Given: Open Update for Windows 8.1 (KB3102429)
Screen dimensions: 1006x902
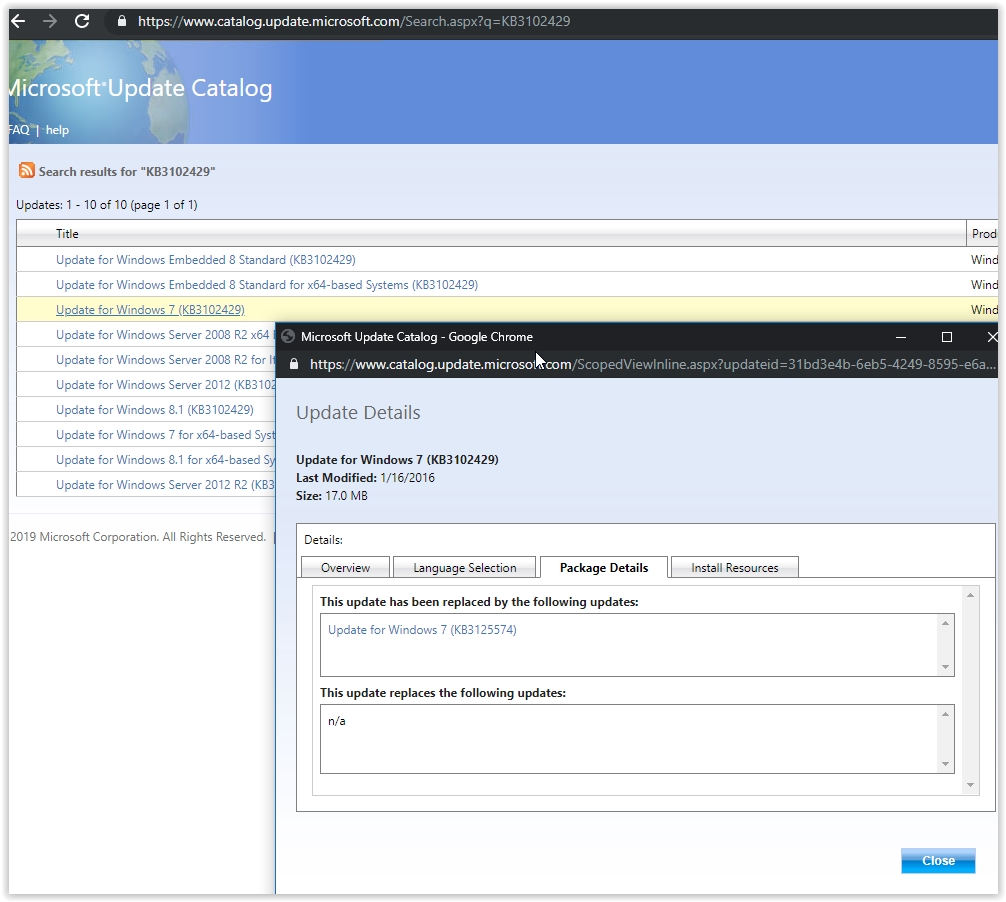Looking at the screenshot, I should pyautogui.click(x=155, y=410).
